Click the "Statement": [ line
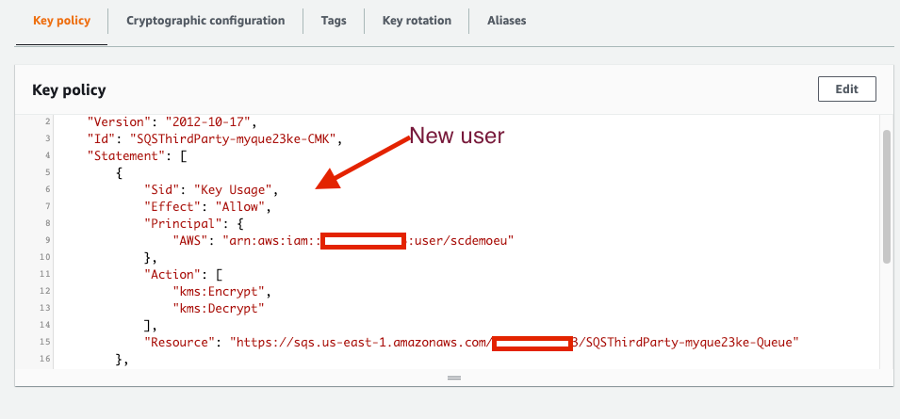 click(x=136, y=155)
